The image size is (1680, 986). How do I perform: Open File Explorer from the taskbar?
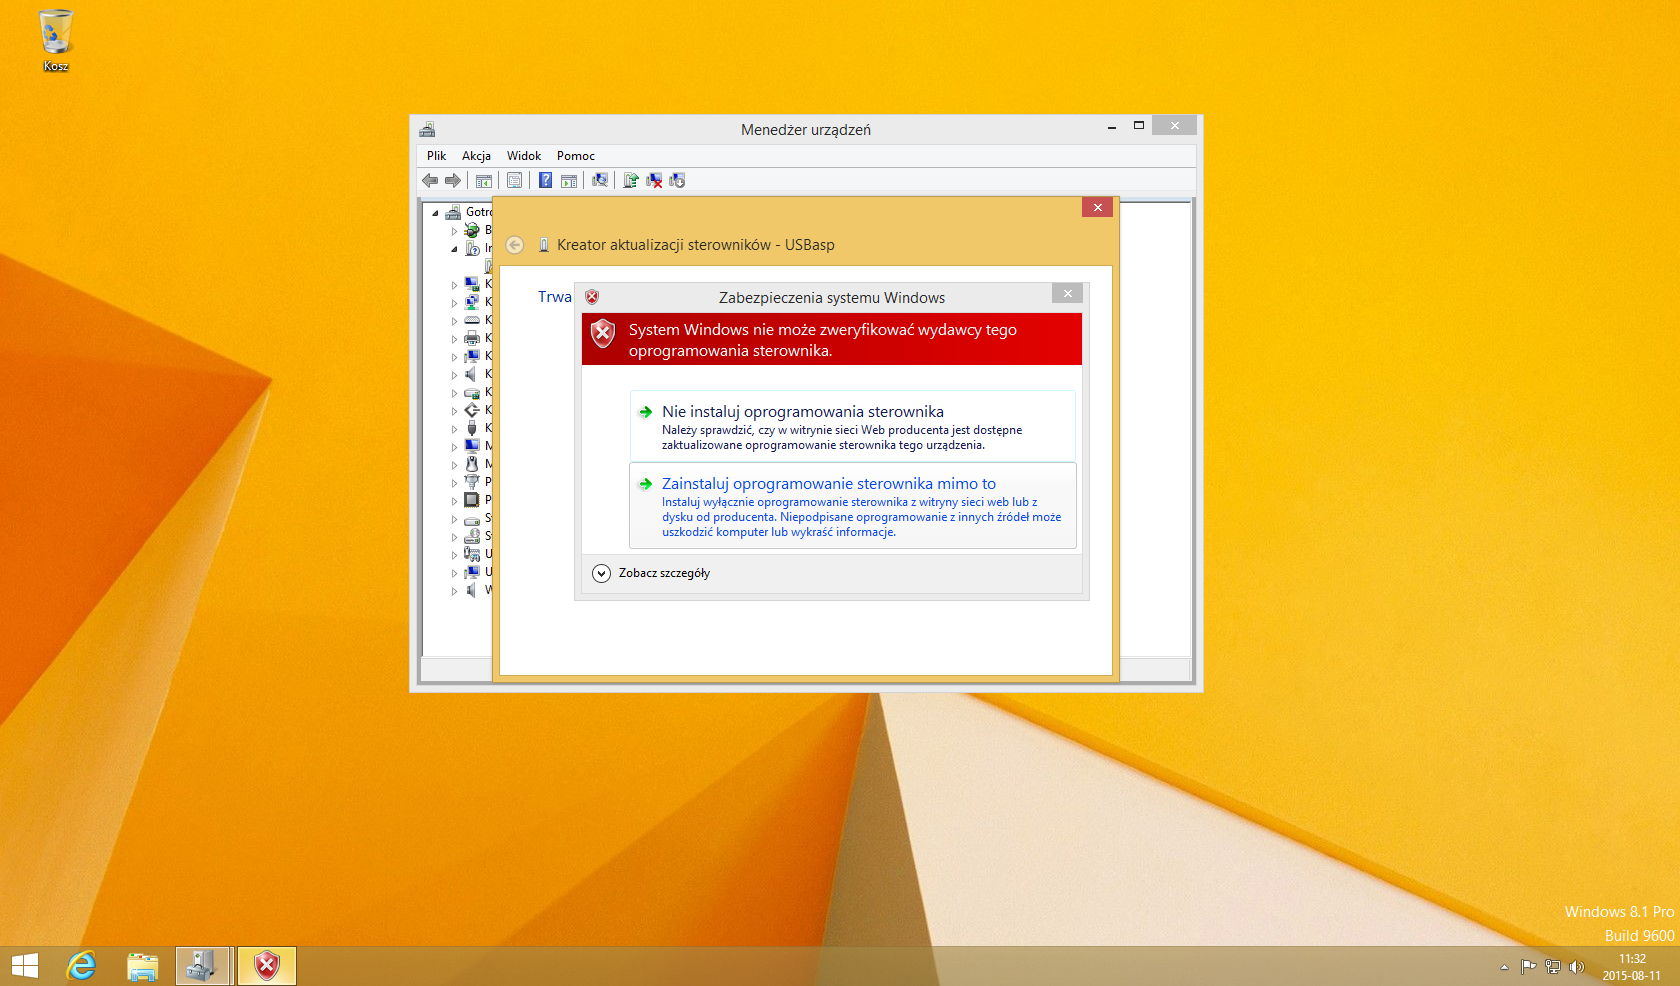(x=143, y=966)
